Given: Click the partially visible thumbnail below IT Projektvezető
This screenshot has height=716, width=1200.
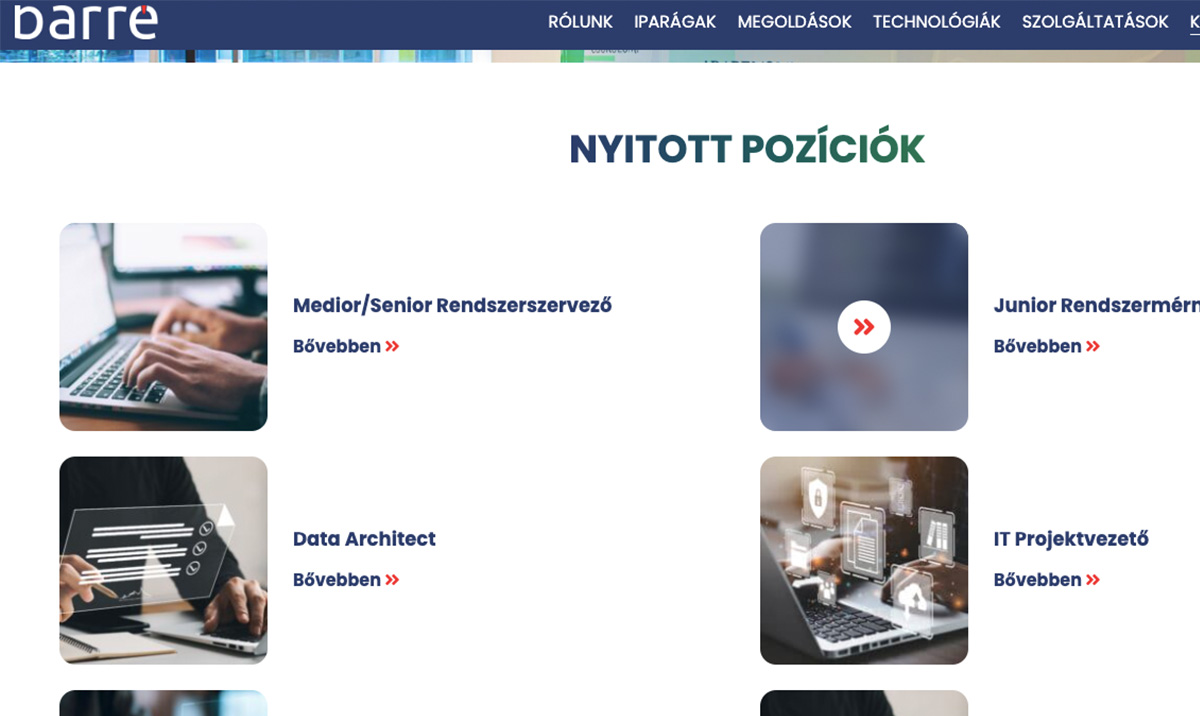Looking at the screenshot, I should click(x=864, y=704).
